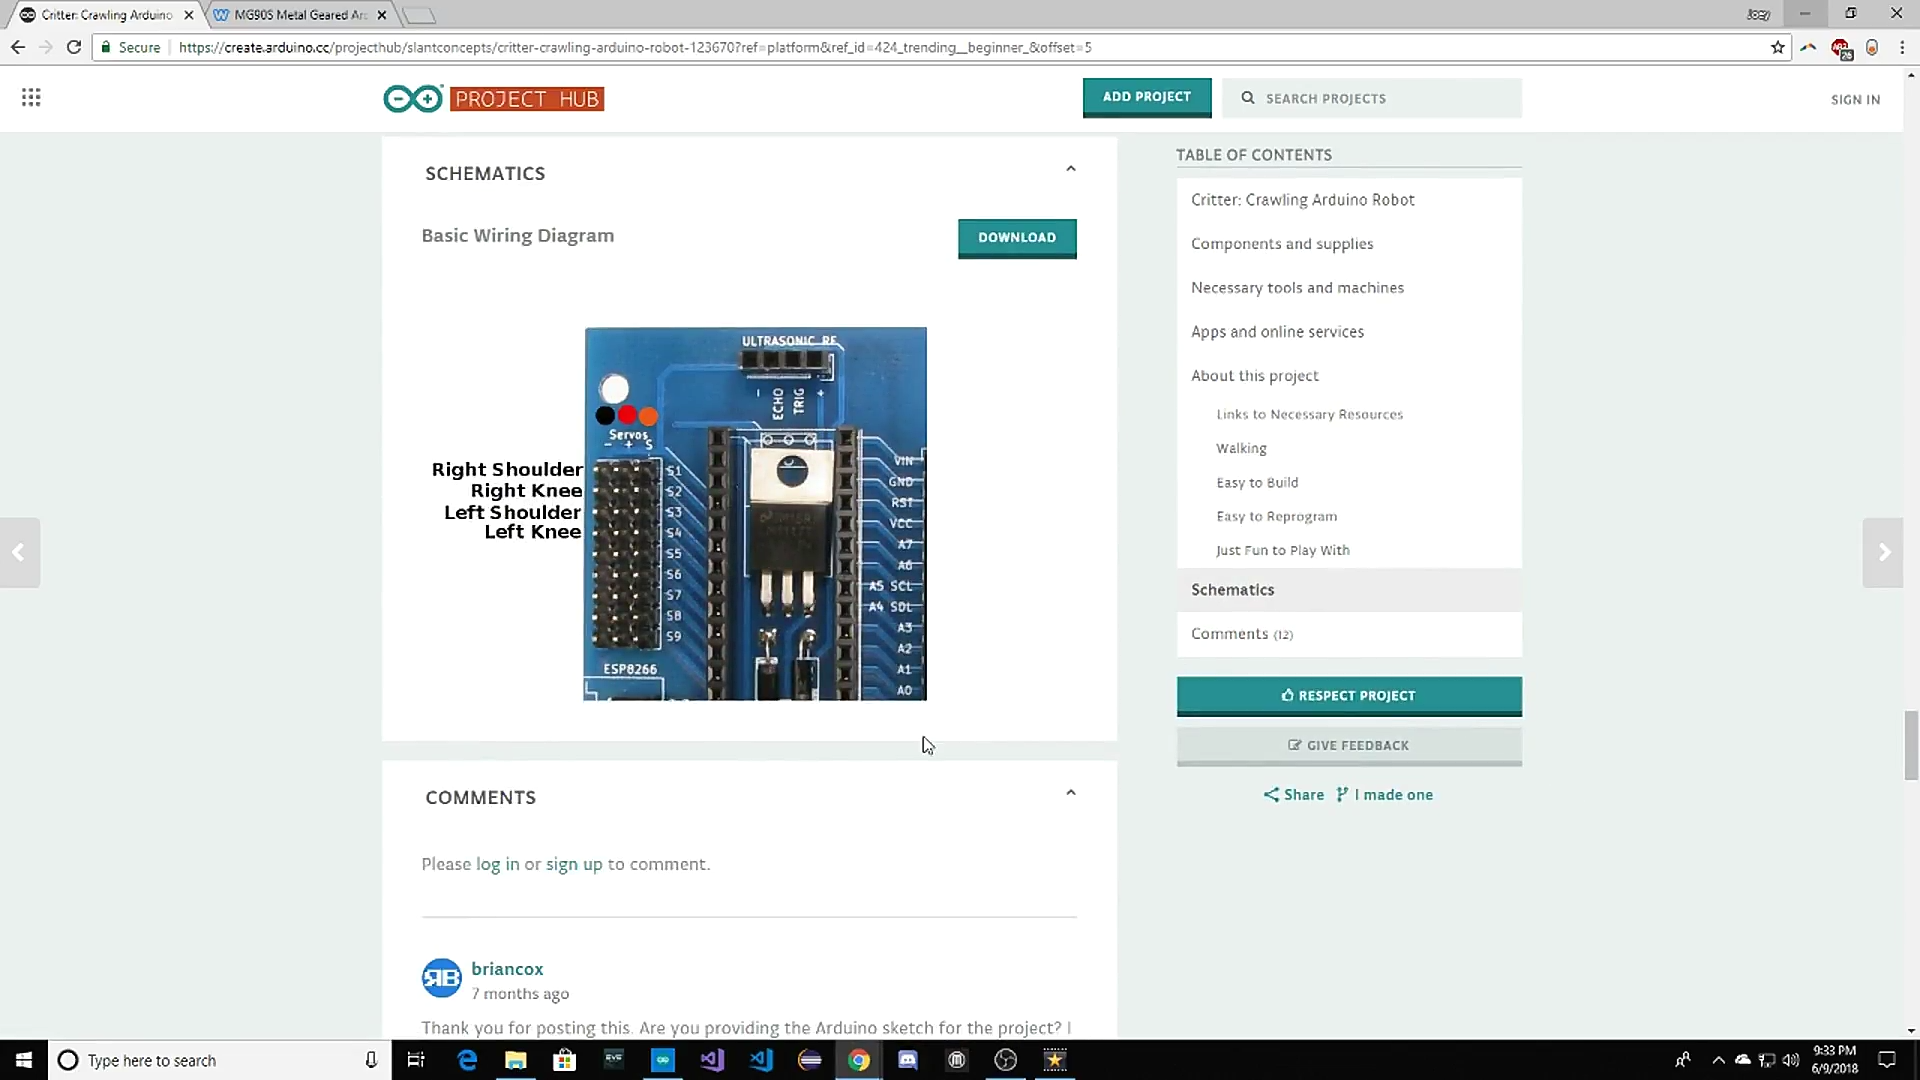Click the log in link

[497, 864]
